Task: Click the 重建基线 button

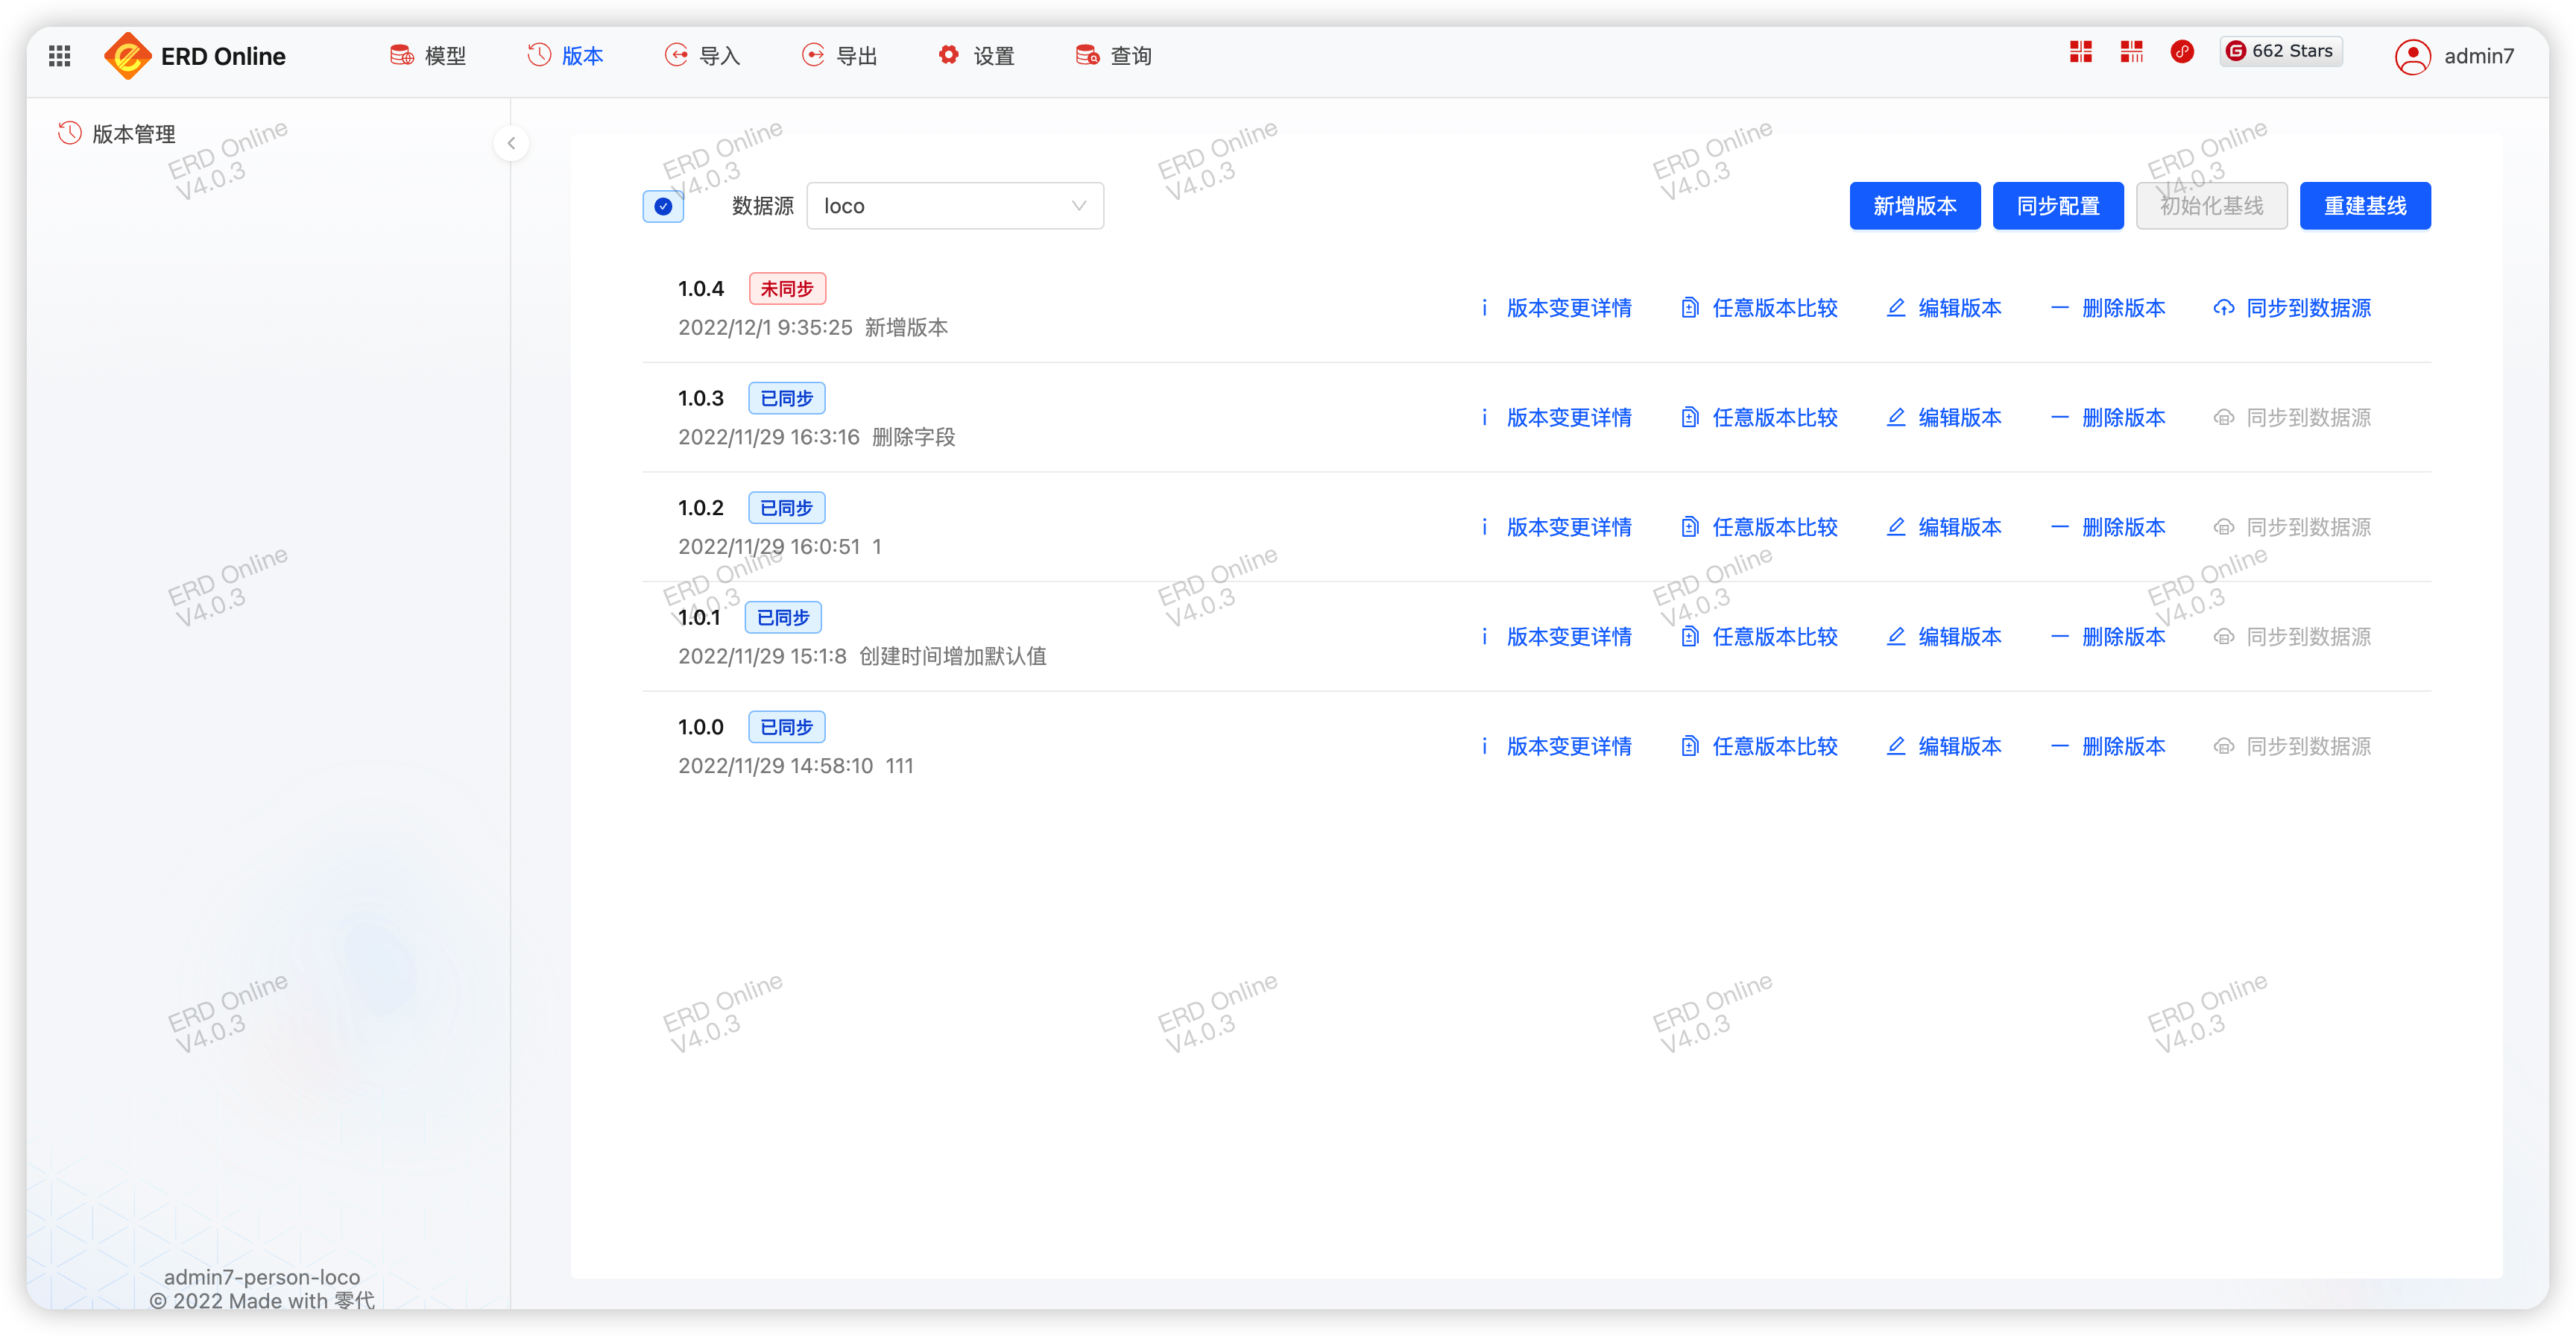Action: click(x=2364, y=206)
